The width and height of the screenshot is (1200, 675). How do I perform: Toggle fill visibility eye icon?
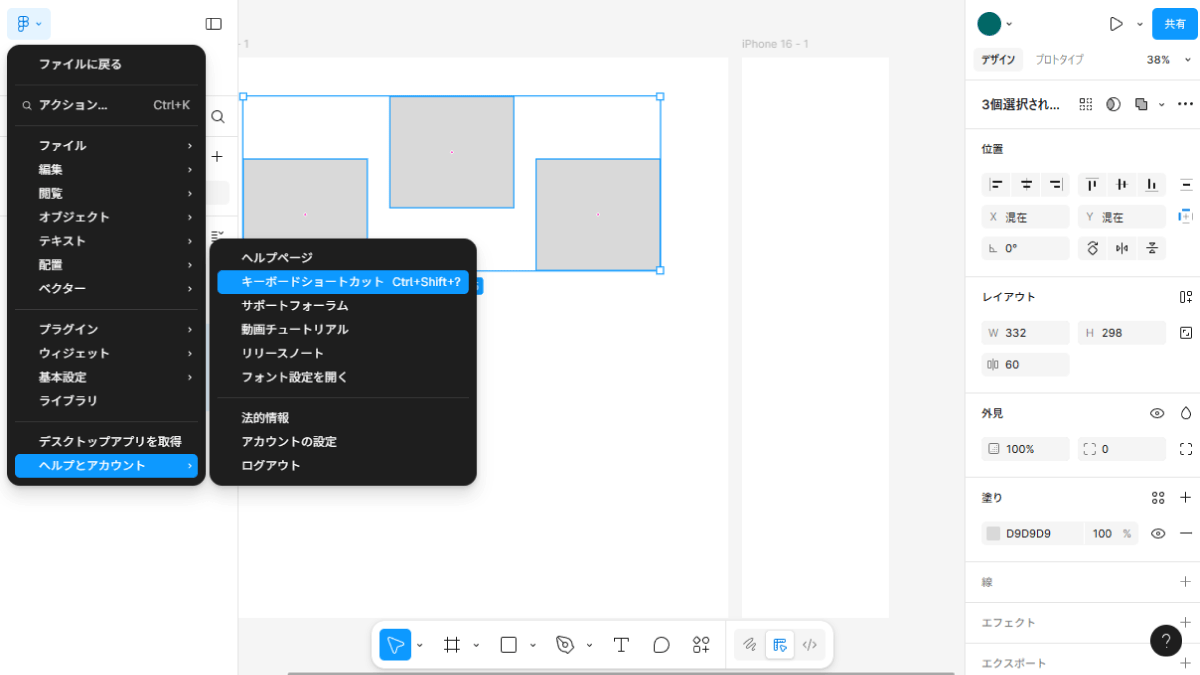[x=1158, y=534]
